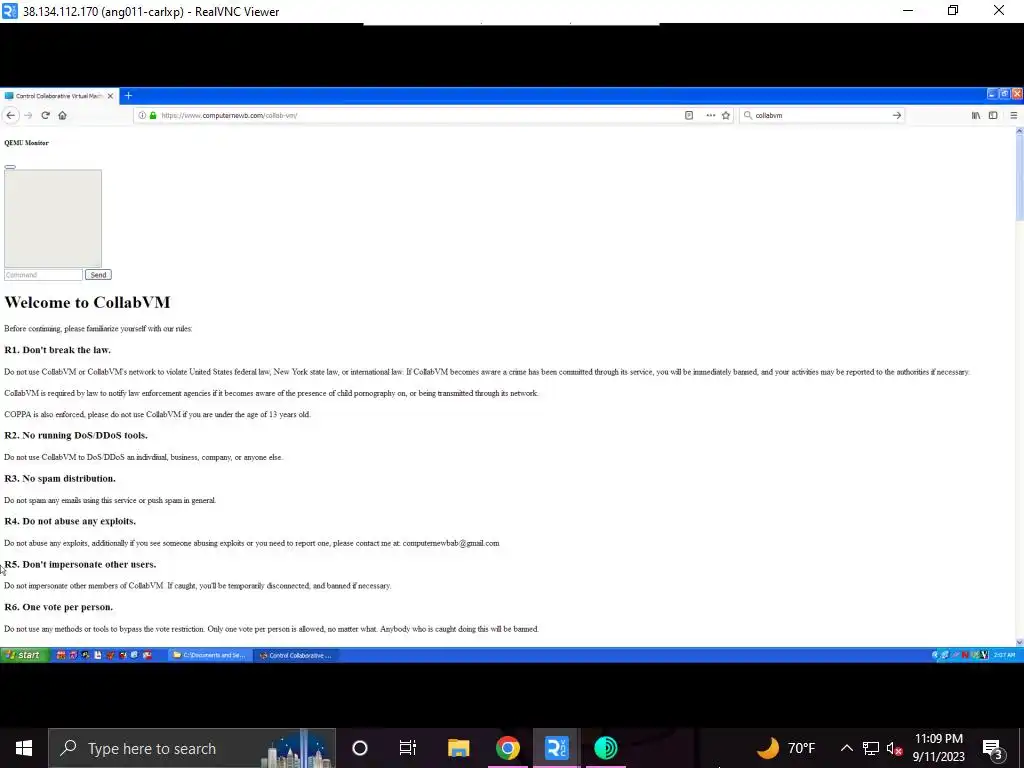
Task: Select the Control Collaborative Virtual Machine tab
Action: point(58,96)
